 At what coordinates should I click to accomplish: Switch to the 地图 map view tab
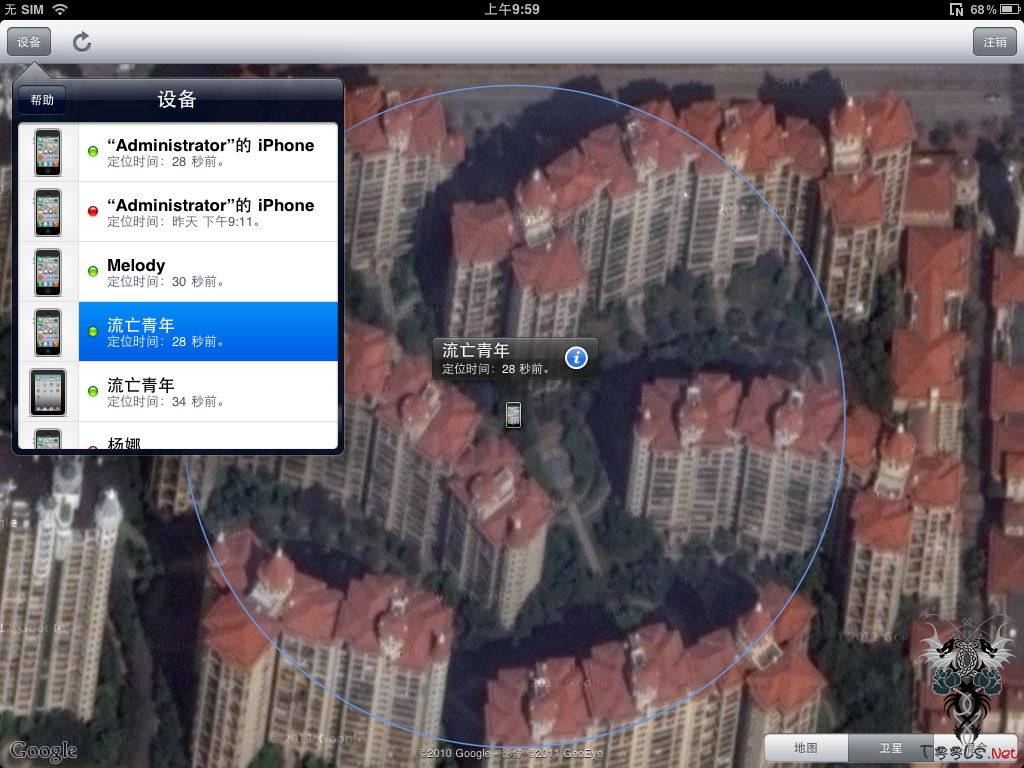[x=806, y=748]
